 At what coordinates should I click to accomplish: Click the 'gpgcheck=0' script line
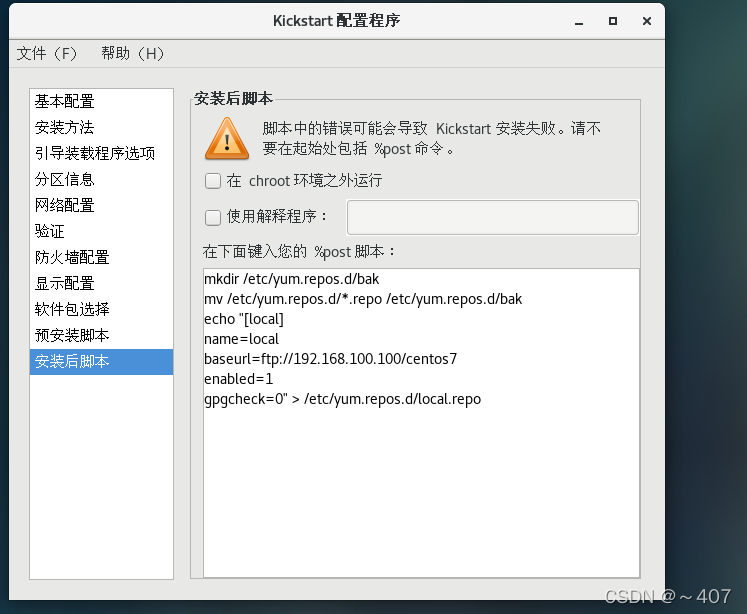pyautogui.click(x=342, y=399)
